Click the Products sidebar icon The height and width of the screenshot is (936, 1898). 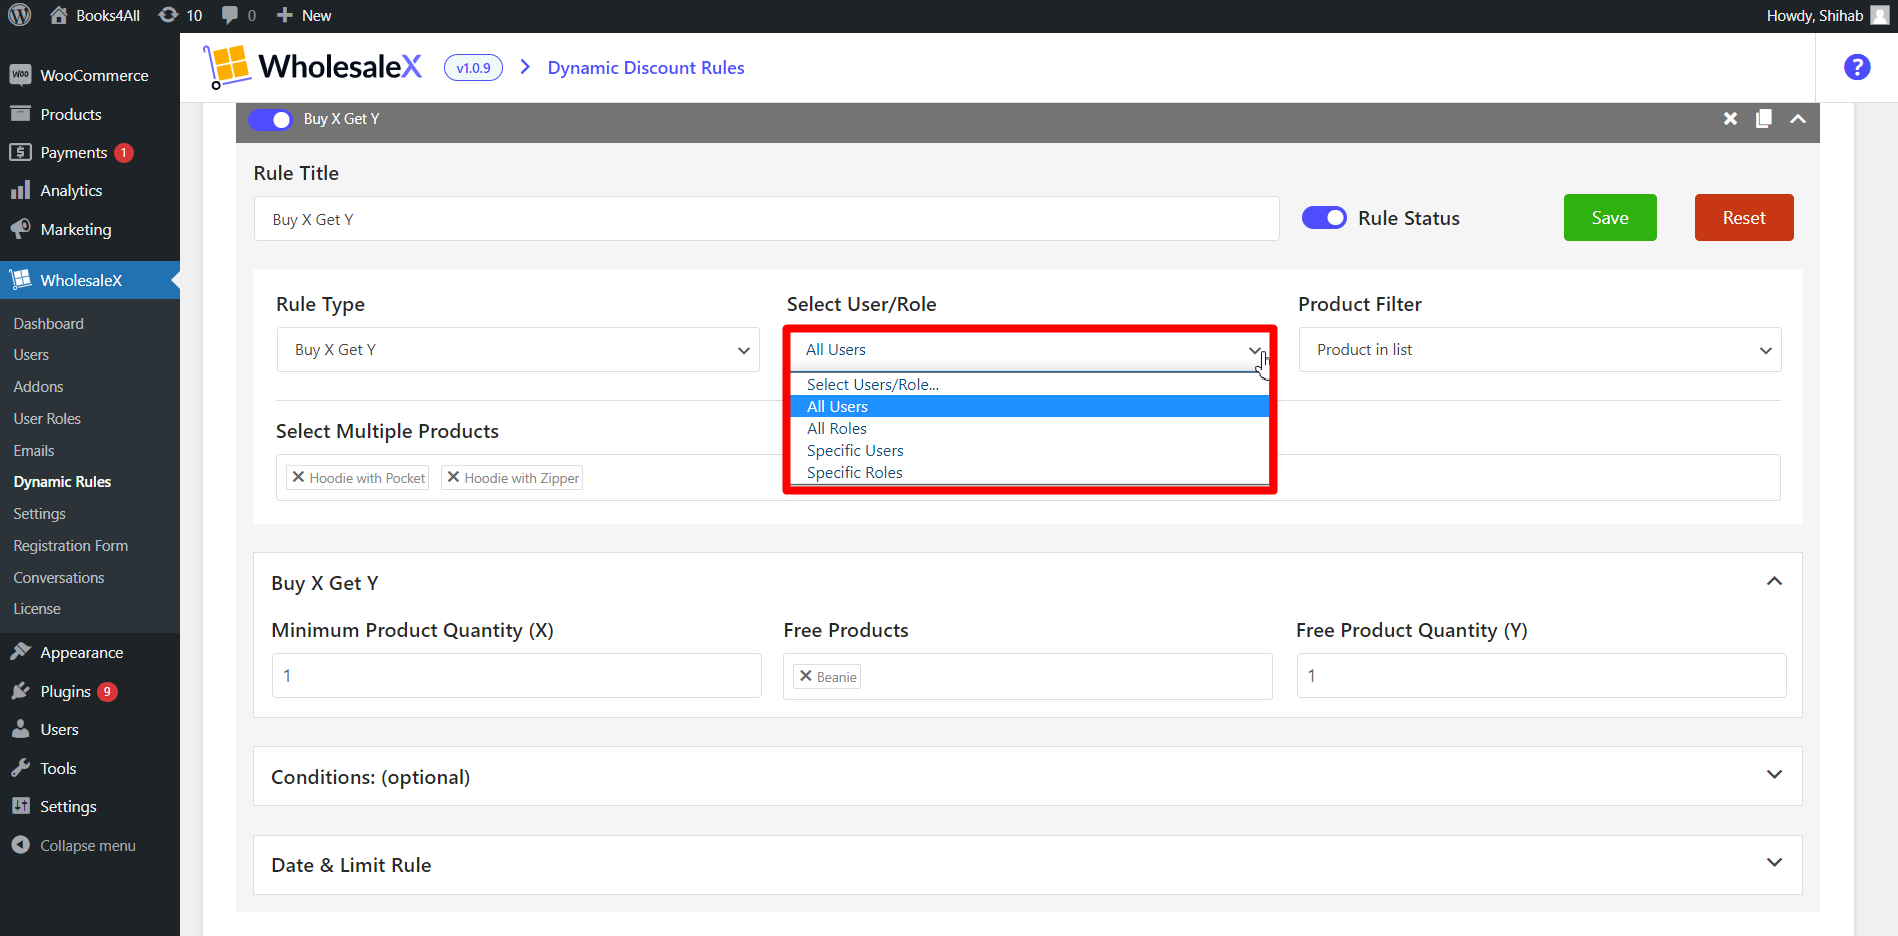(20, 114)
